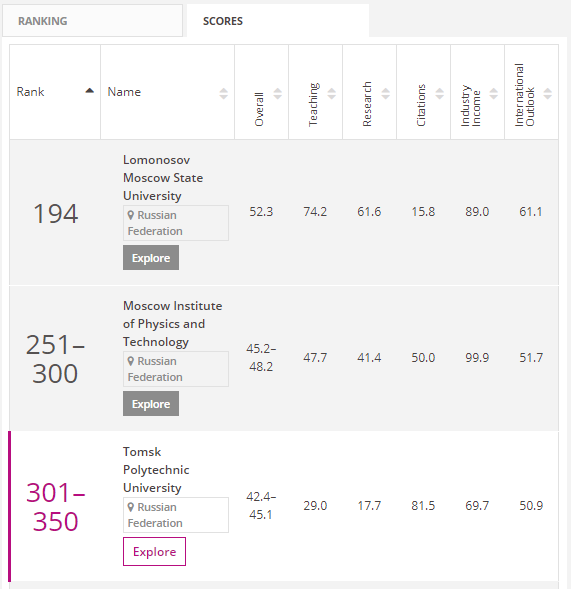Switch to the RANKING tab
571x589 pixels.
click(92, 21)
